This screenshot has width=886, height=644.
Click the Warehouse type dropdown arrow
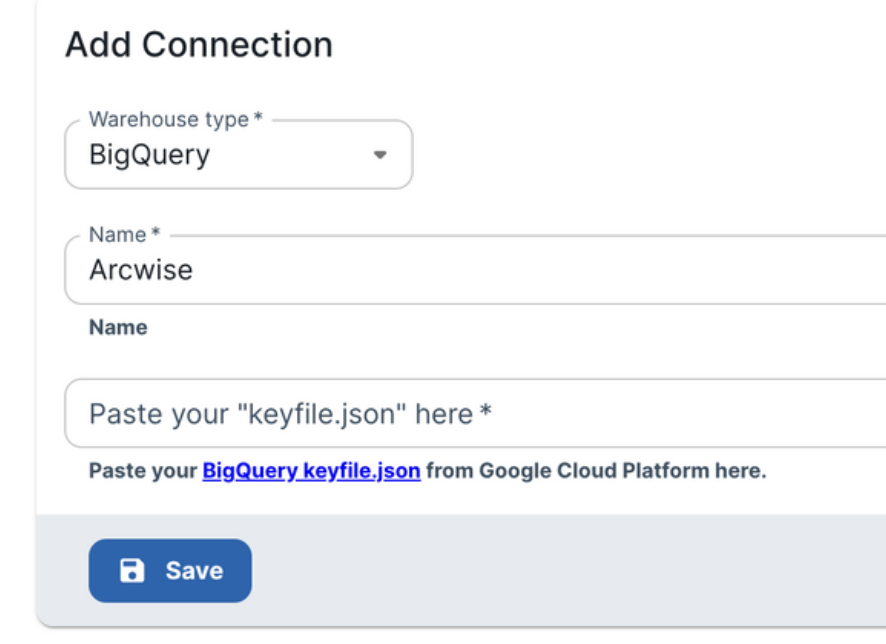(379, 156)
